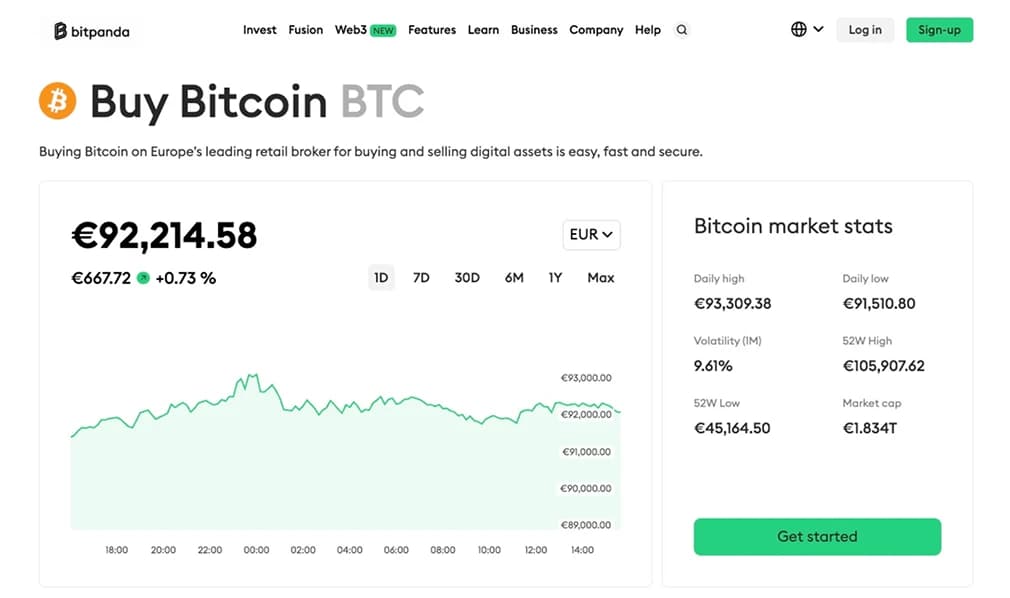Open the Help menu

coord(648,30)
